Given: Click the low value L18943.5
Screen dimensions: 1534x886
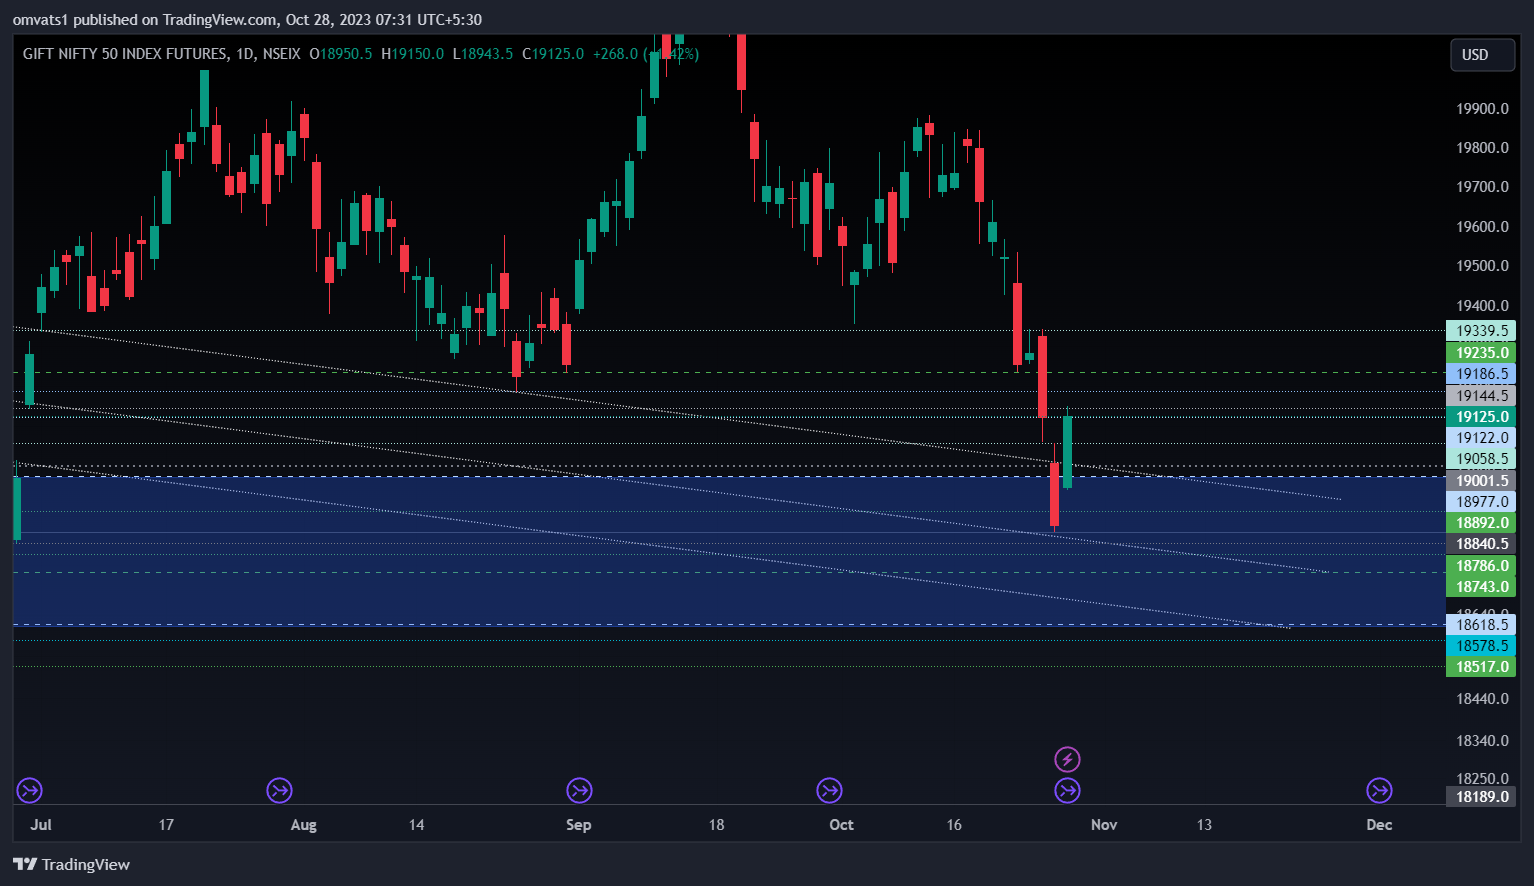Looking at the screenshot, I should [x=483, y=54].
